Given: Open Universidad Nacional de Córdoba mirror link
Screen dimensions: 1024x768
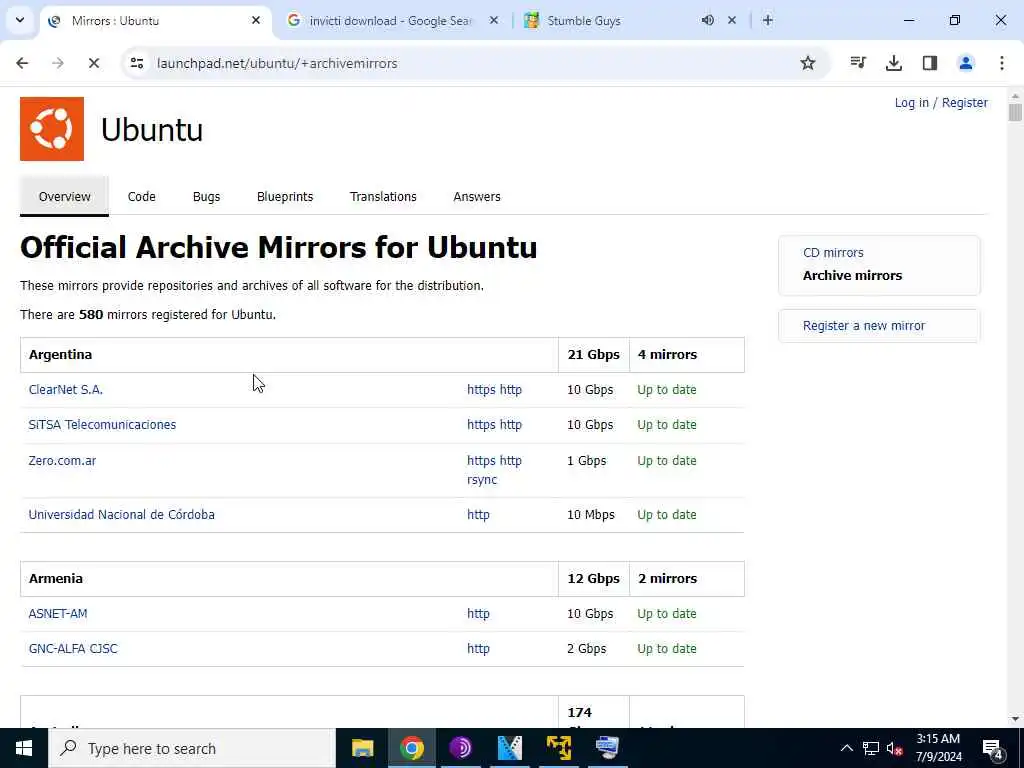Looking at the screenshot, I should coord(121,515).
